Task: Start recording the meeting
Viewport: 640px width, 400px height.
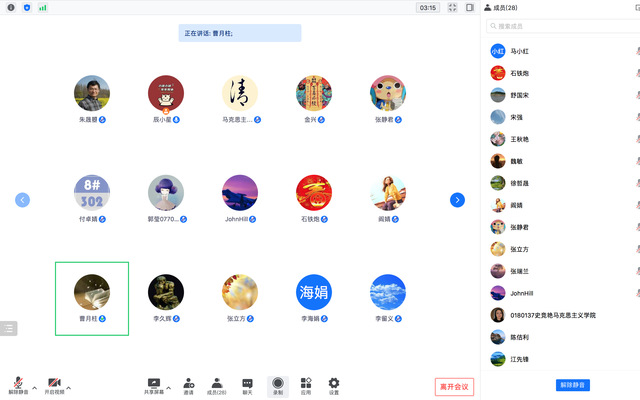Action: tap(278, 385)
